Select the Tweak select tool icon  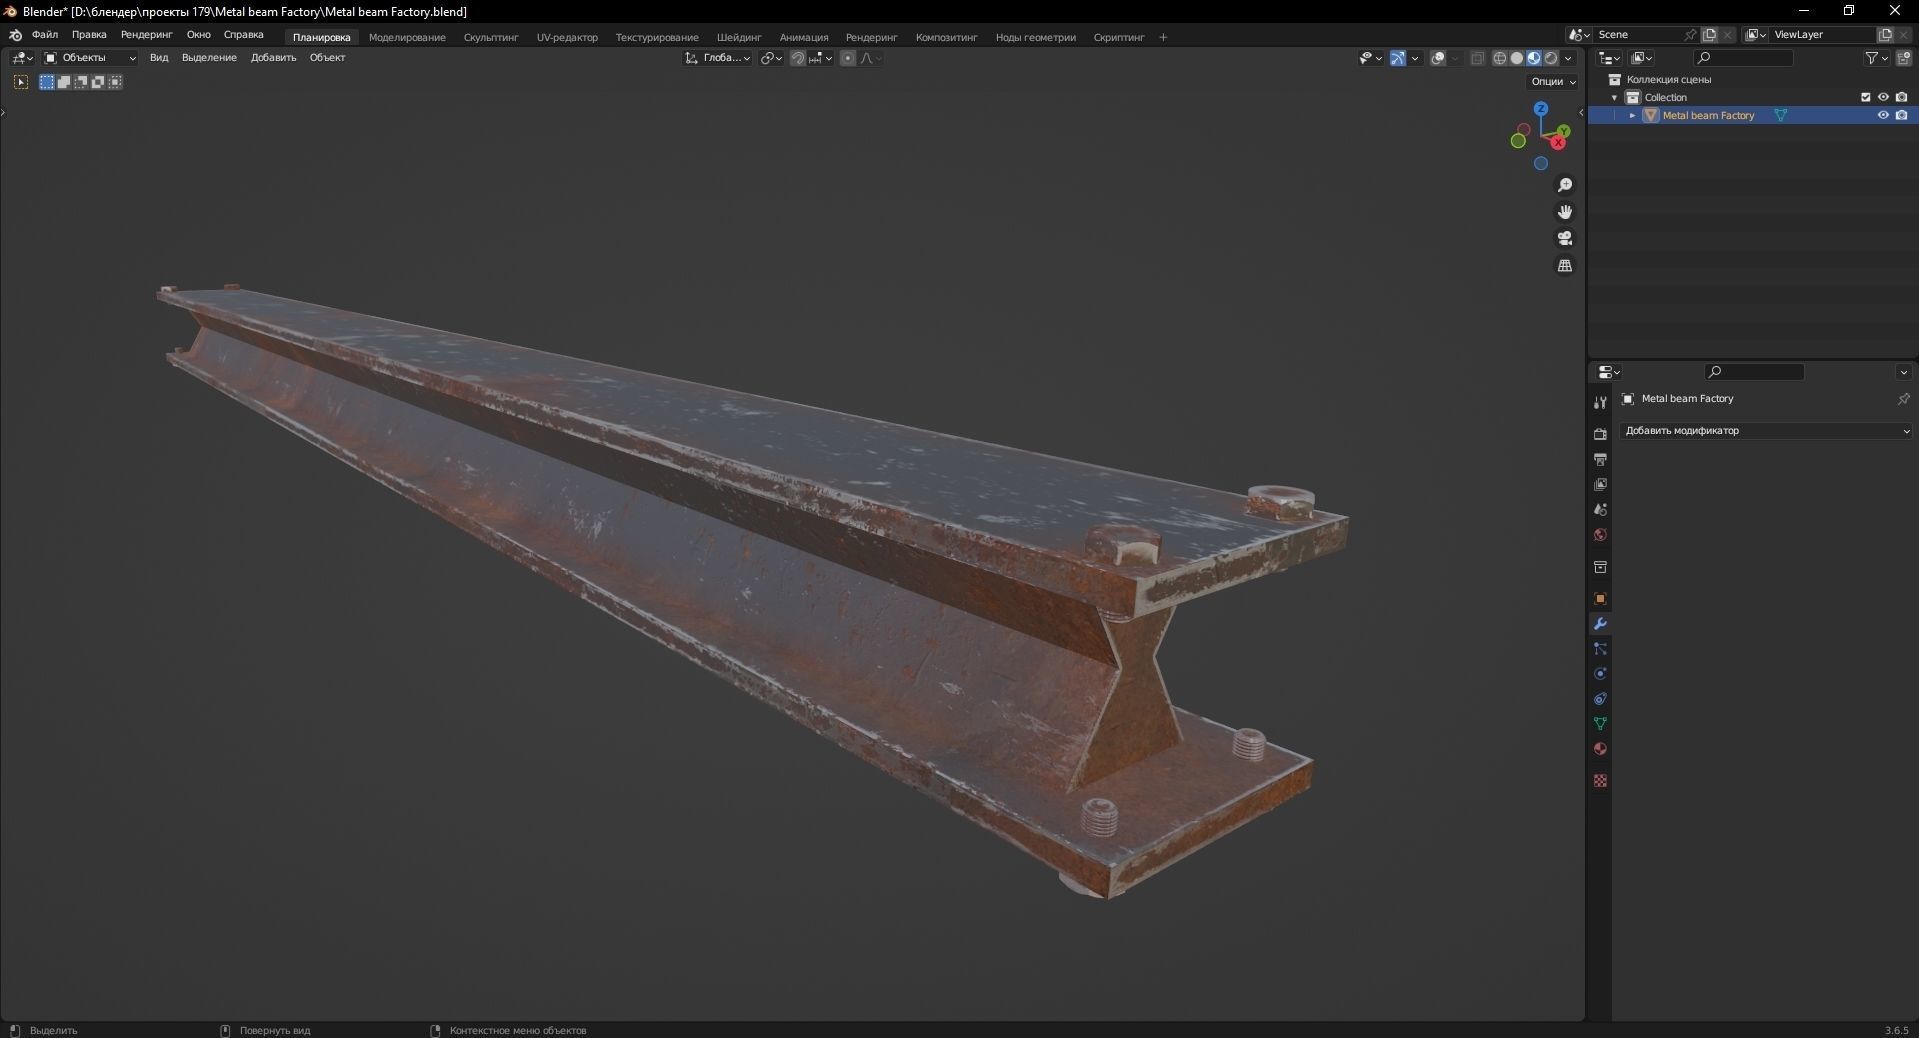[21, 82]
